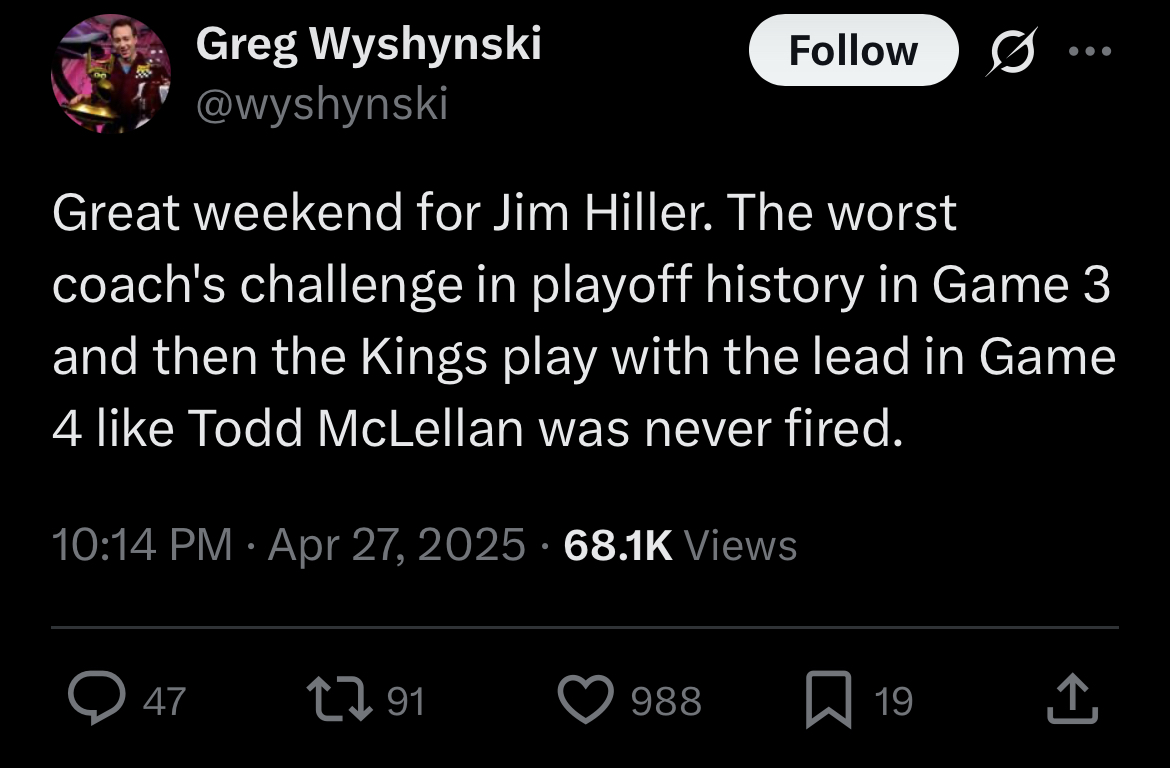Reply using the speech bubble icon
The image size is (1170, 768).
[x=97, y=697]
